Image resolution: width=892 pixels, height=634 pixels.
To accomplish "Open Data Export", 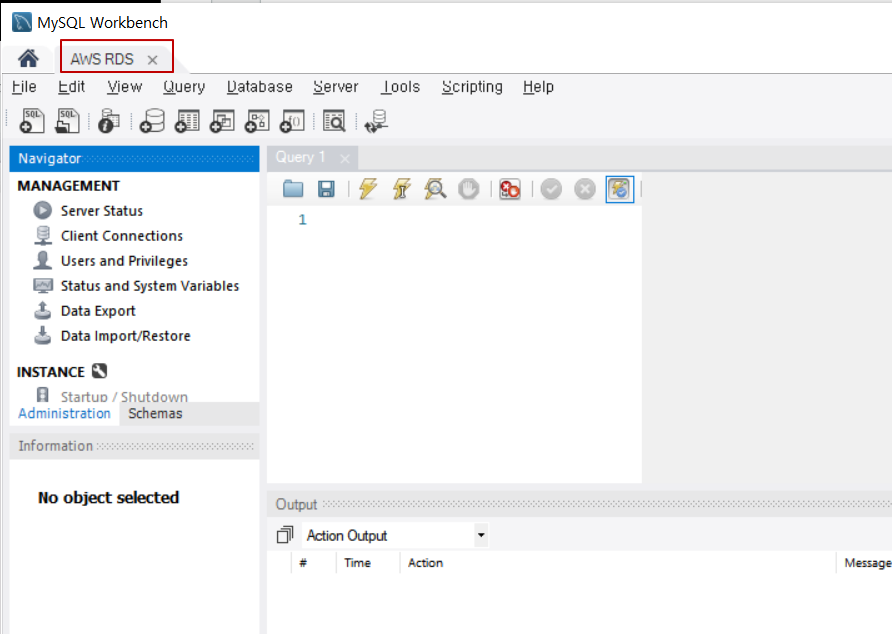I will coord(98,311).
